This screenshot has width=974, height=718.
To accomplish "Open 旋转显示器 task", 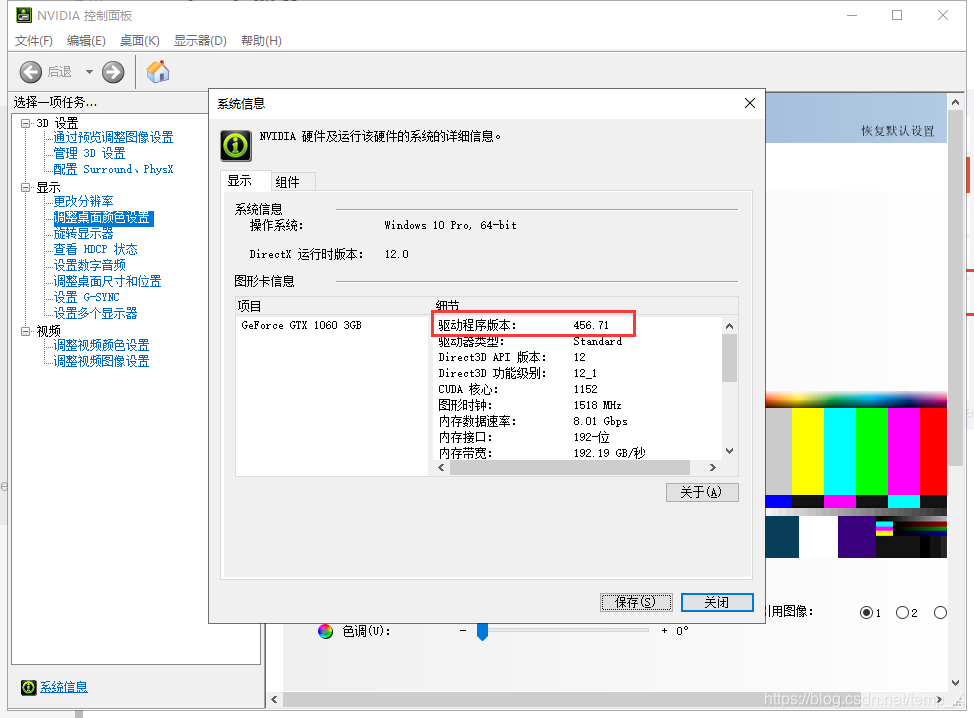I will coord(83,234).
